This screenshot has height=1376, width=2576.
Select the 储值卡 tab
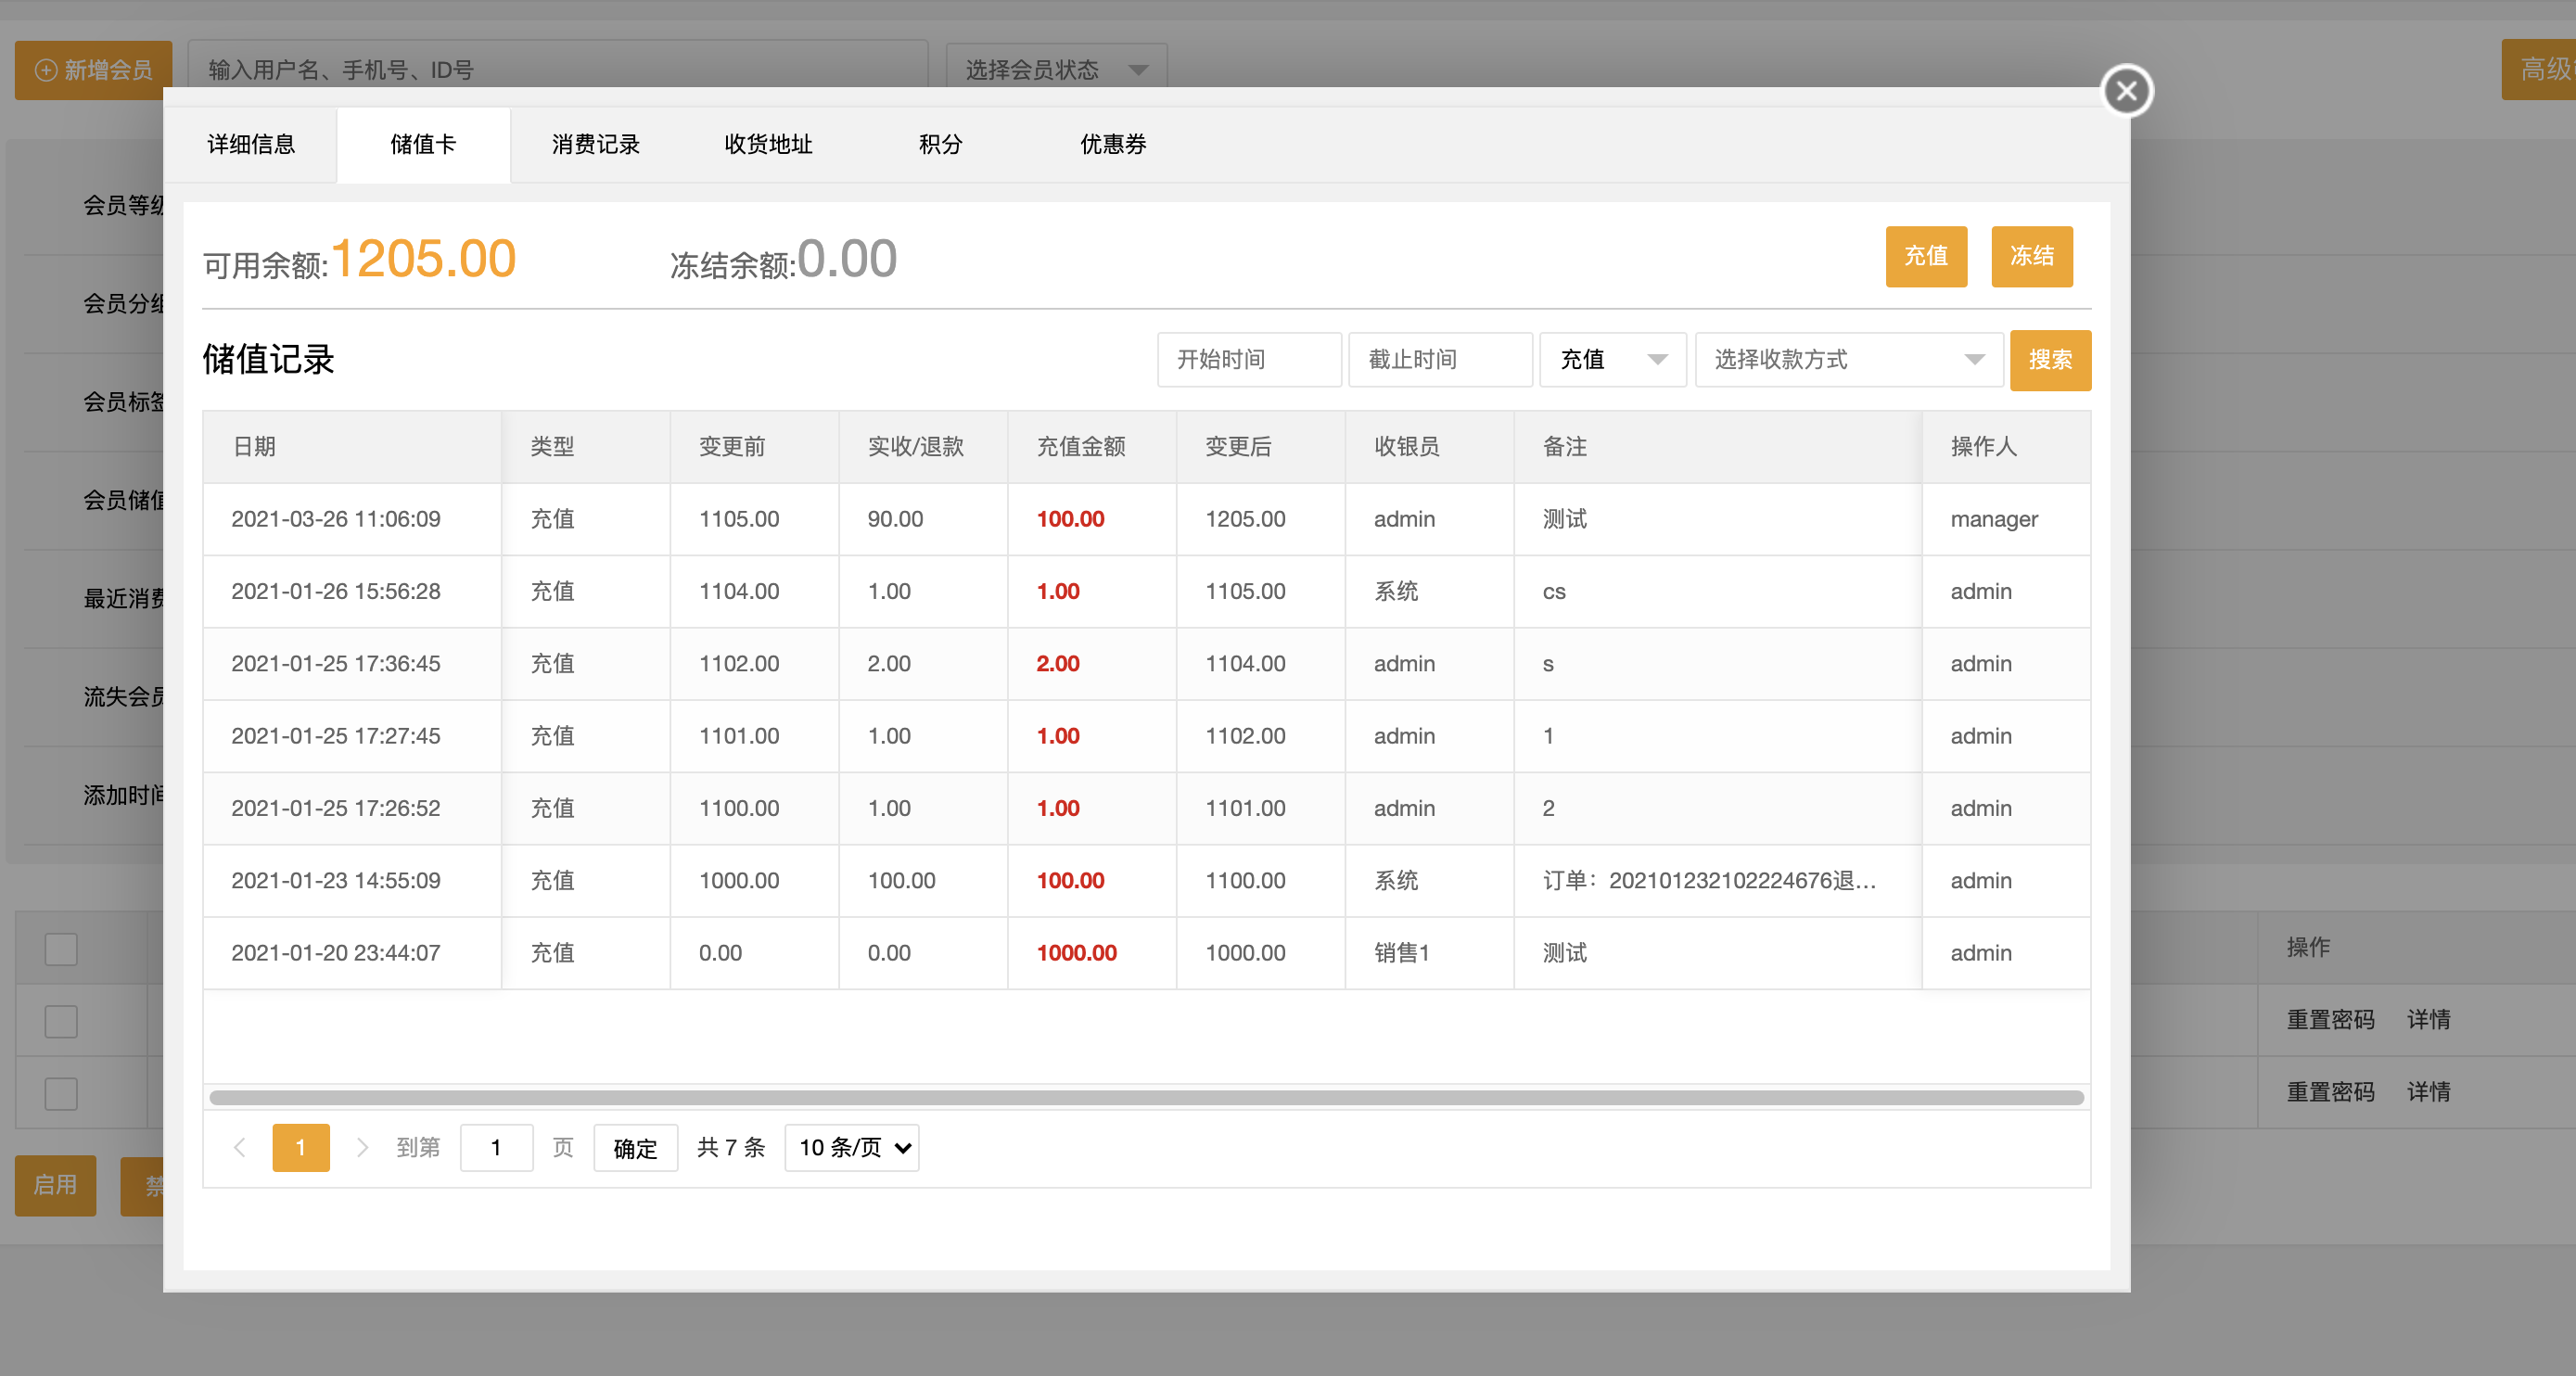(423, 145)
